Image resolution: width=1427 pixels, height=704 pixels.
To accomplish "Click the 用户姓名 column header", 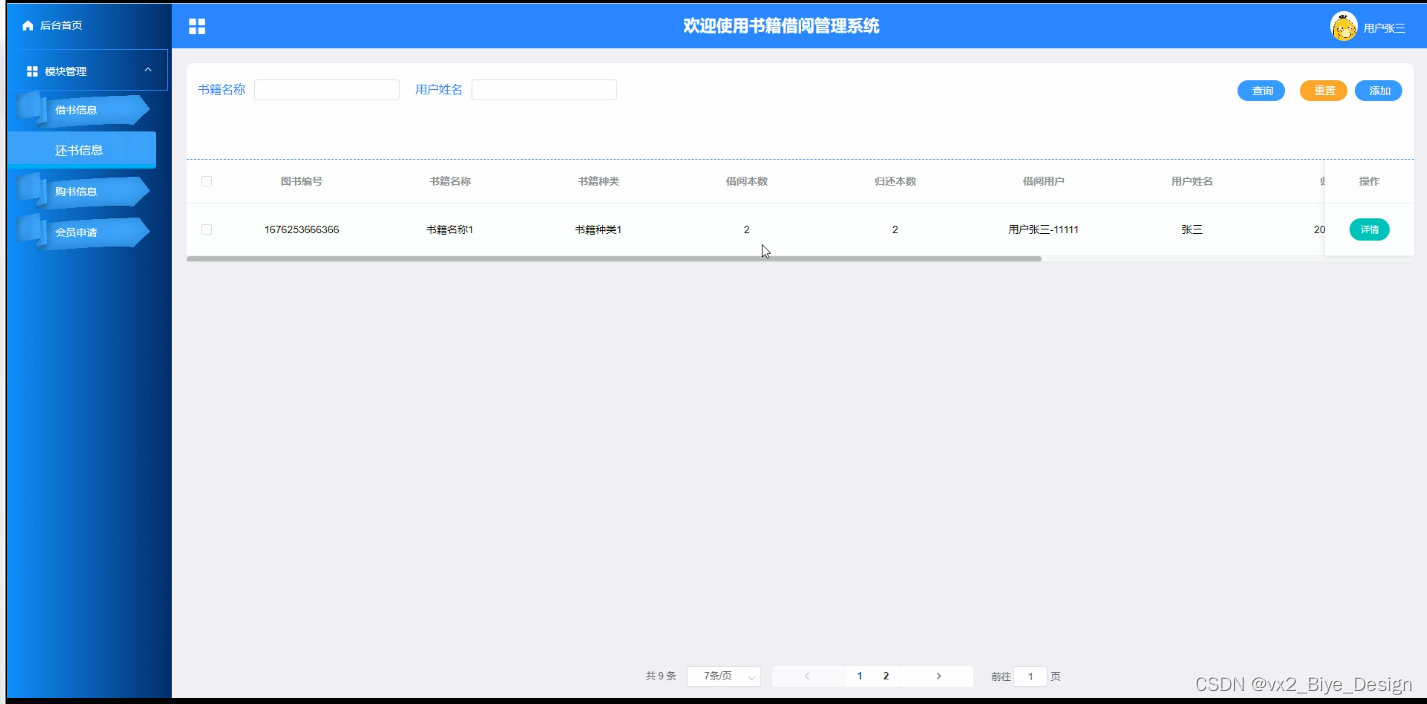I will (x=1192, y=181).
